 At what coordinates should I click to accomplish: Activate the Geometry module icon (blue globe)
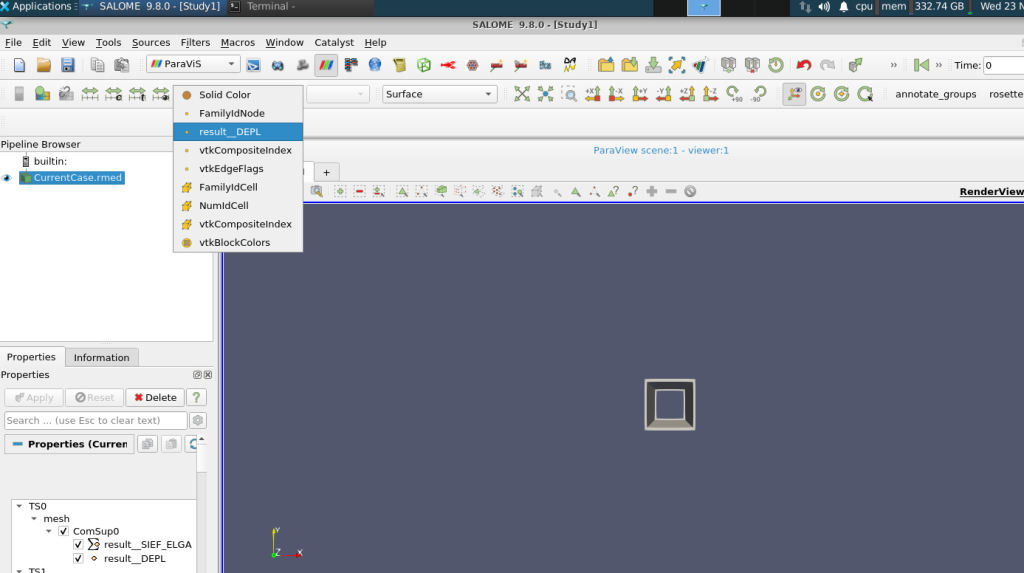pyautogui.click(x=375, y=65)
